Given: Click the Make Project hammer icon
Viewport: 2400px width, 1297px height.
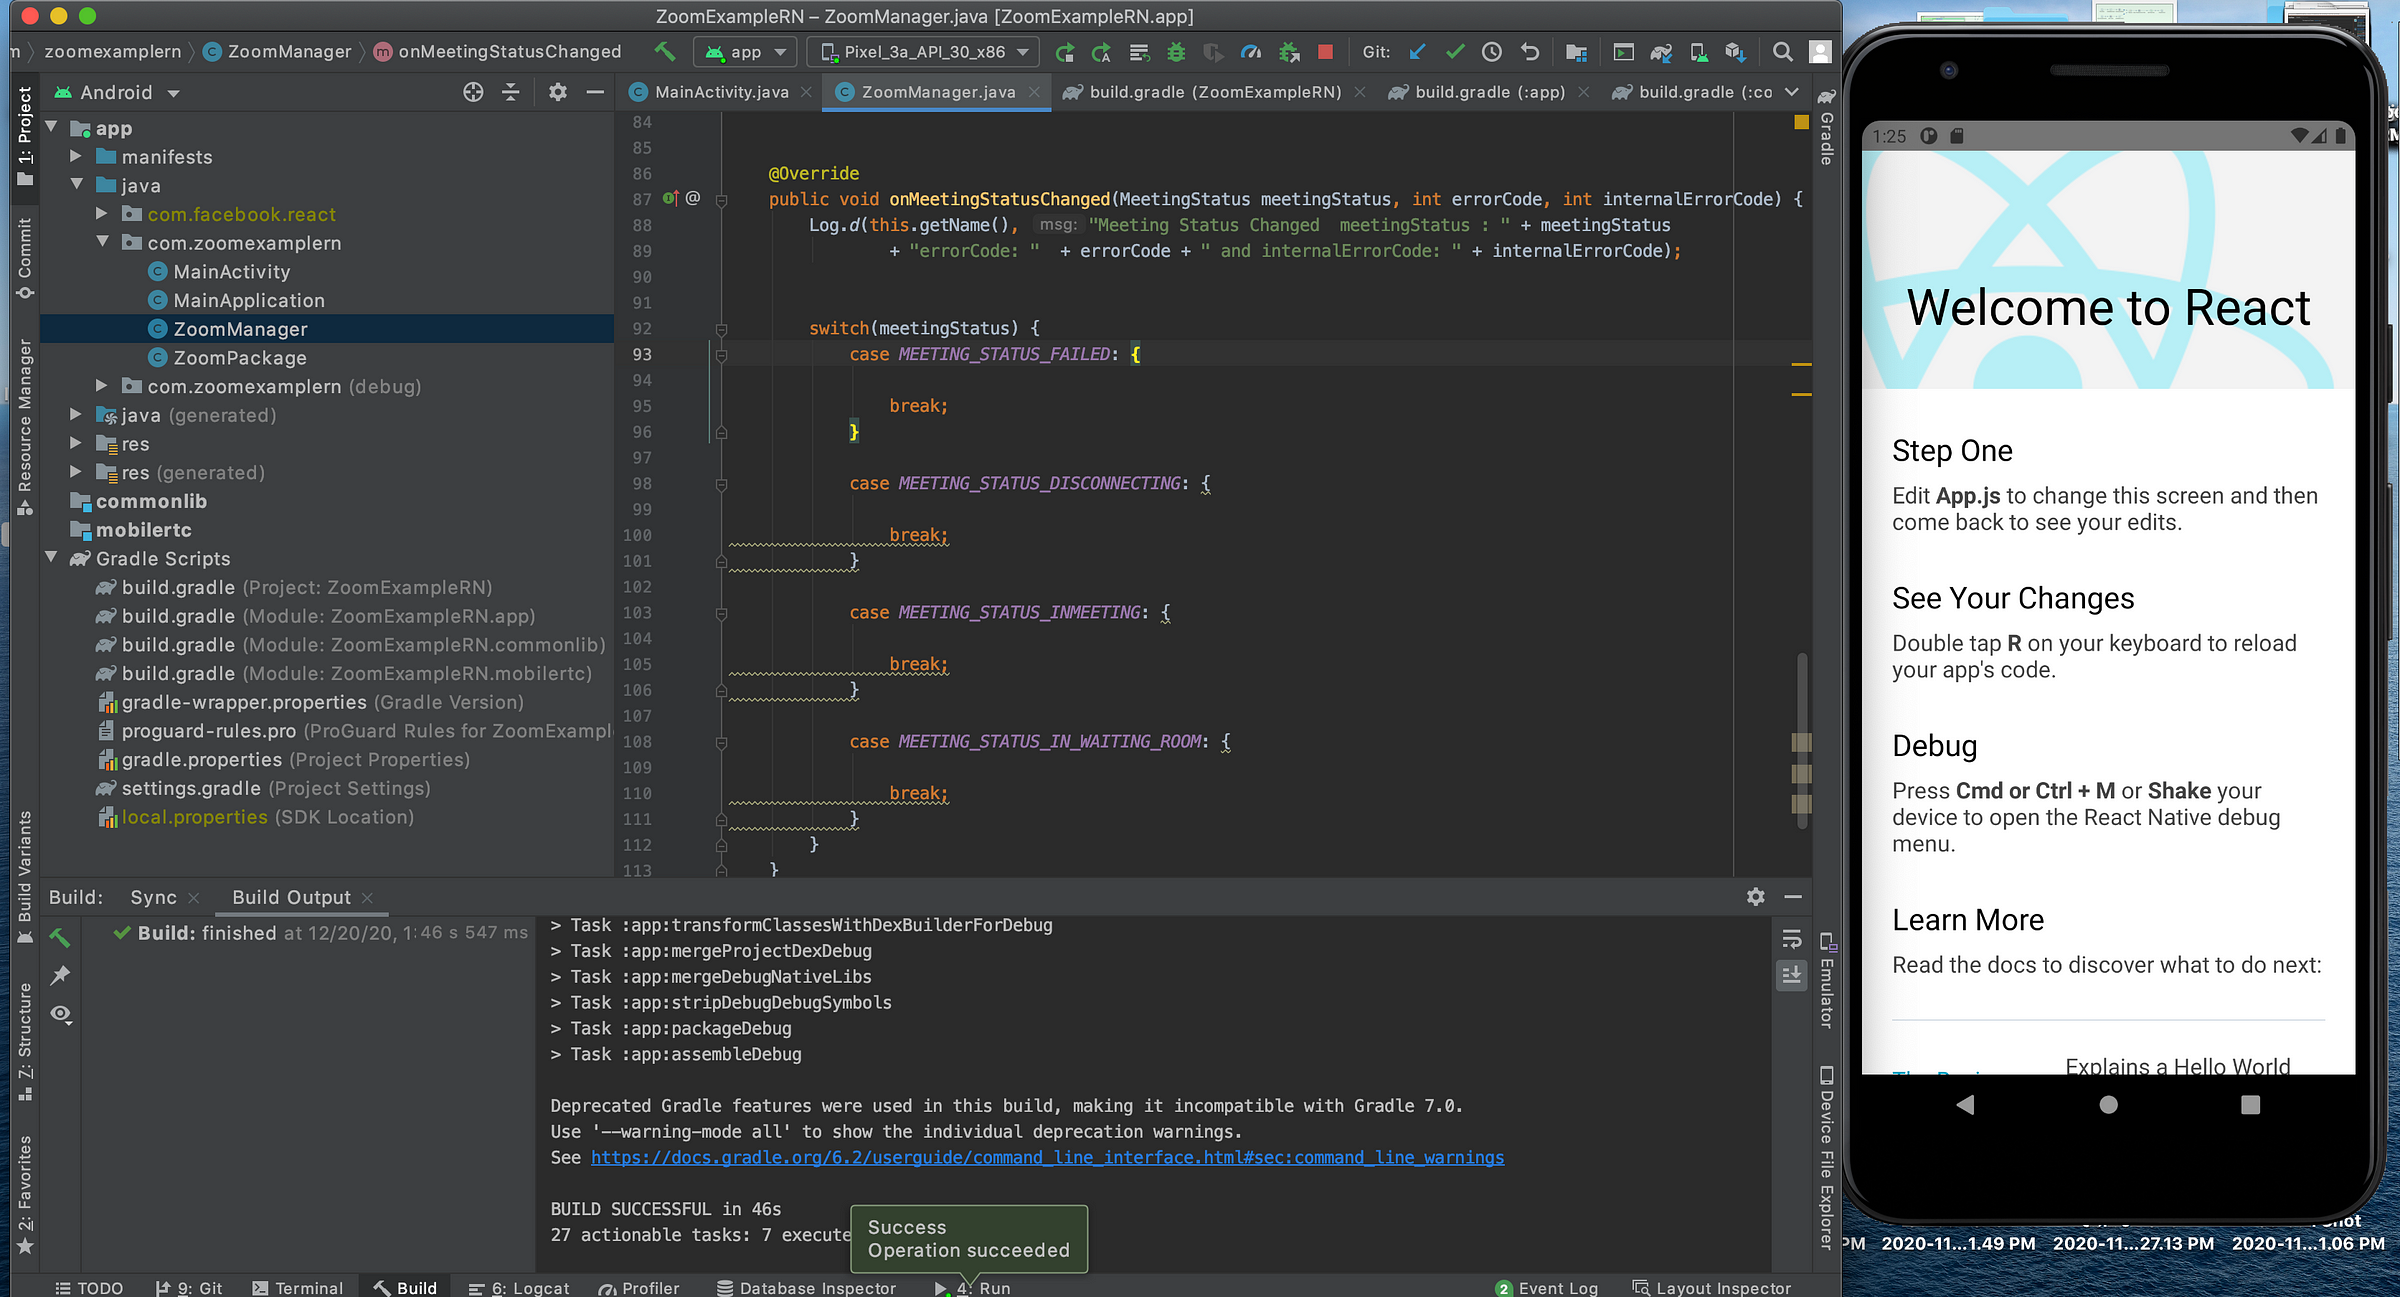Looking at the screenshot, I should coord(664,51).
